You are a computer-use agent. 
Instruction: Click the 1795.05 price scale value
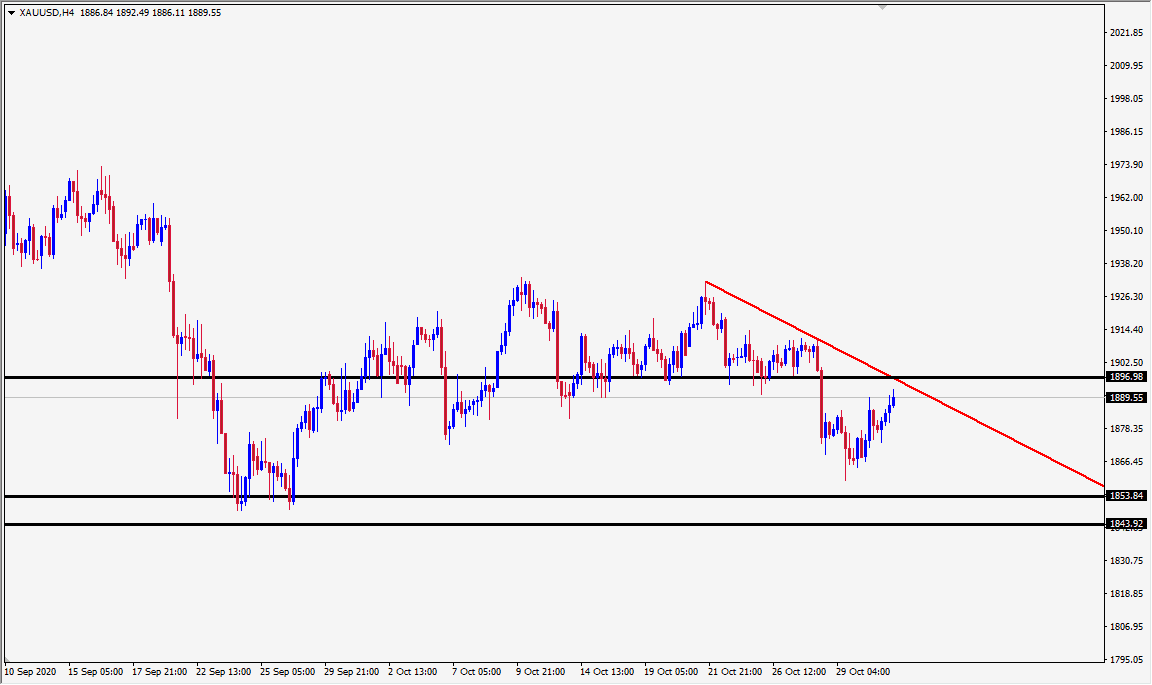(x=1126, y=659)
